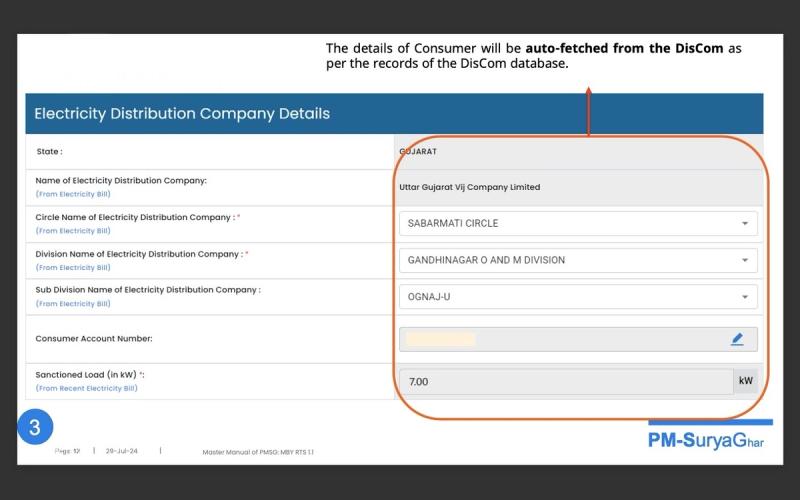Click the red annotation arrow above the form
Screen dimensions: 800x500
[x=588, y=111]
